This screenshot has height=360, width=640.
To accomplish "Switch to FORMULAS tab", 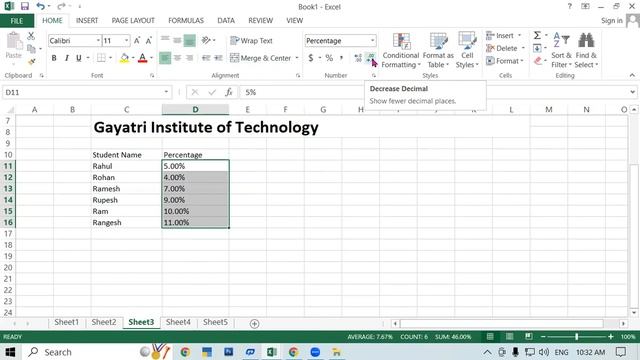I will tap(186, 20).
